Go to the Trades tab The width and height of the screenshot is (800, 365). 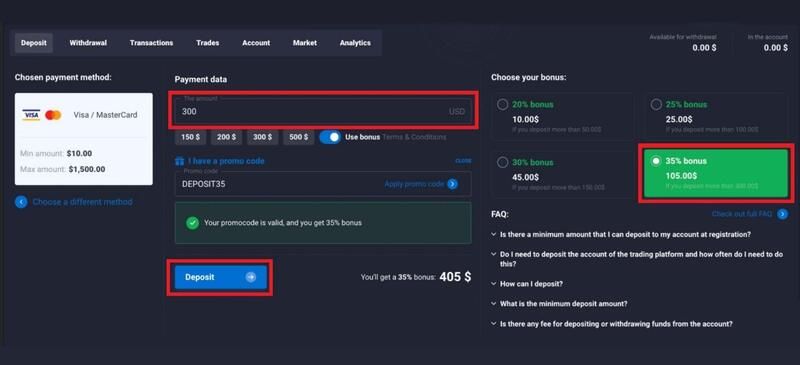pyautogui.click(x=208, y=43)
